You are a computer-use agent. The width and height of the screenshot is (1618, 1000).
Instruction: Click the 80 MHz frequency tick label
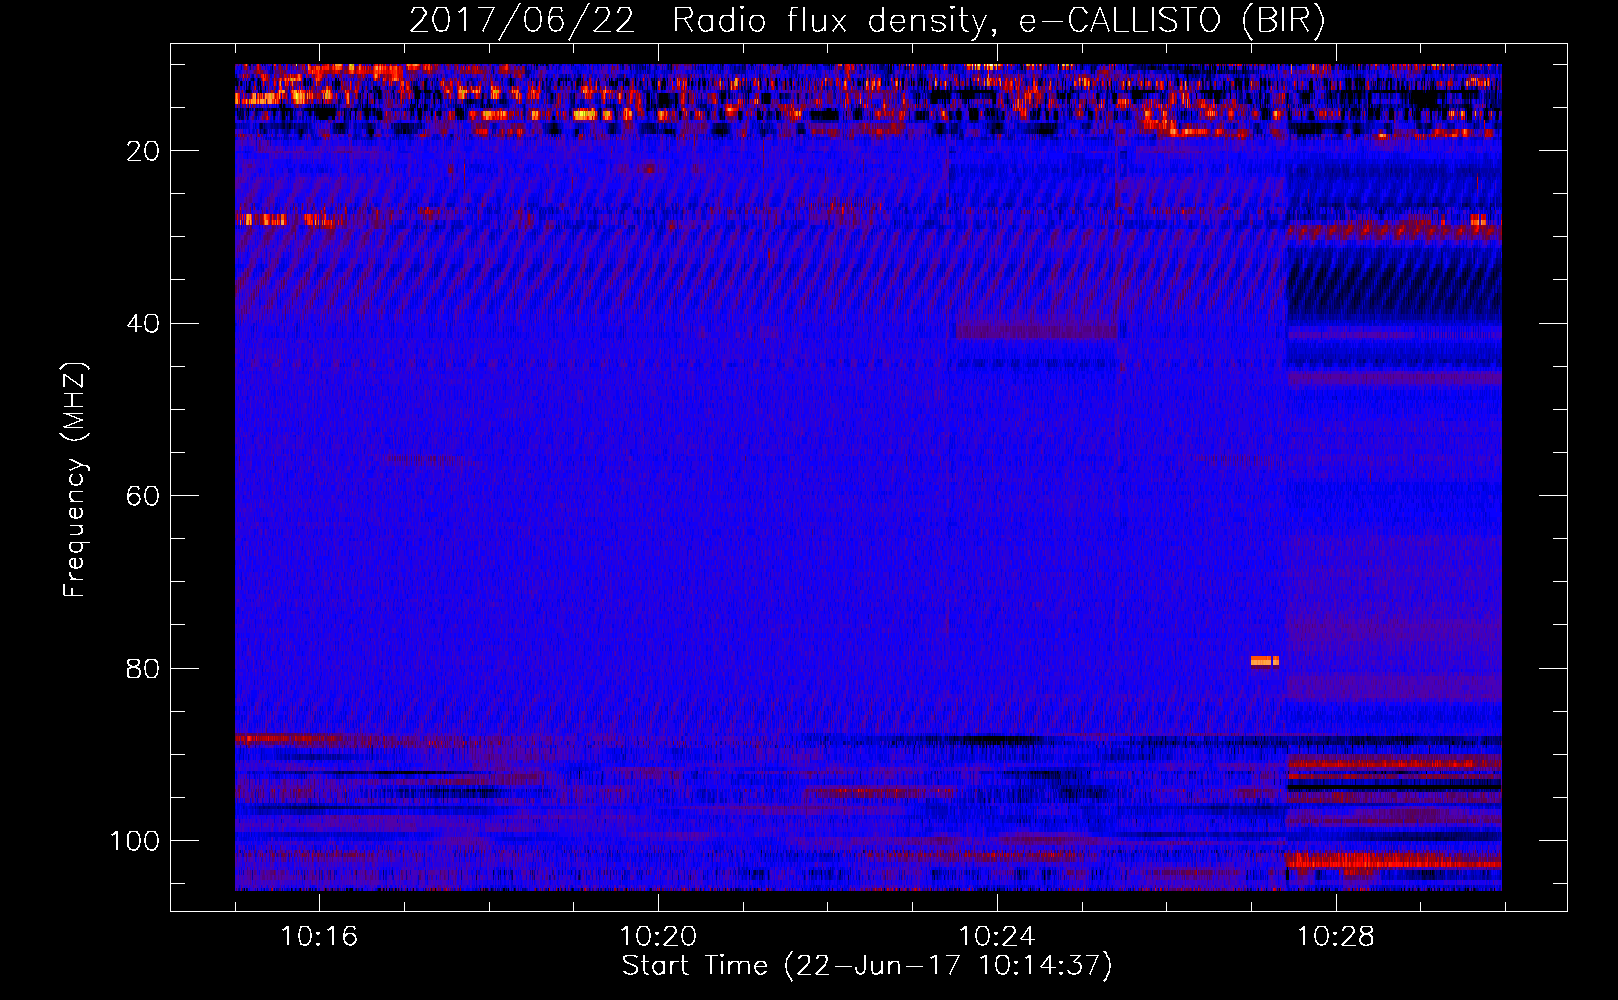click(143, 669)
